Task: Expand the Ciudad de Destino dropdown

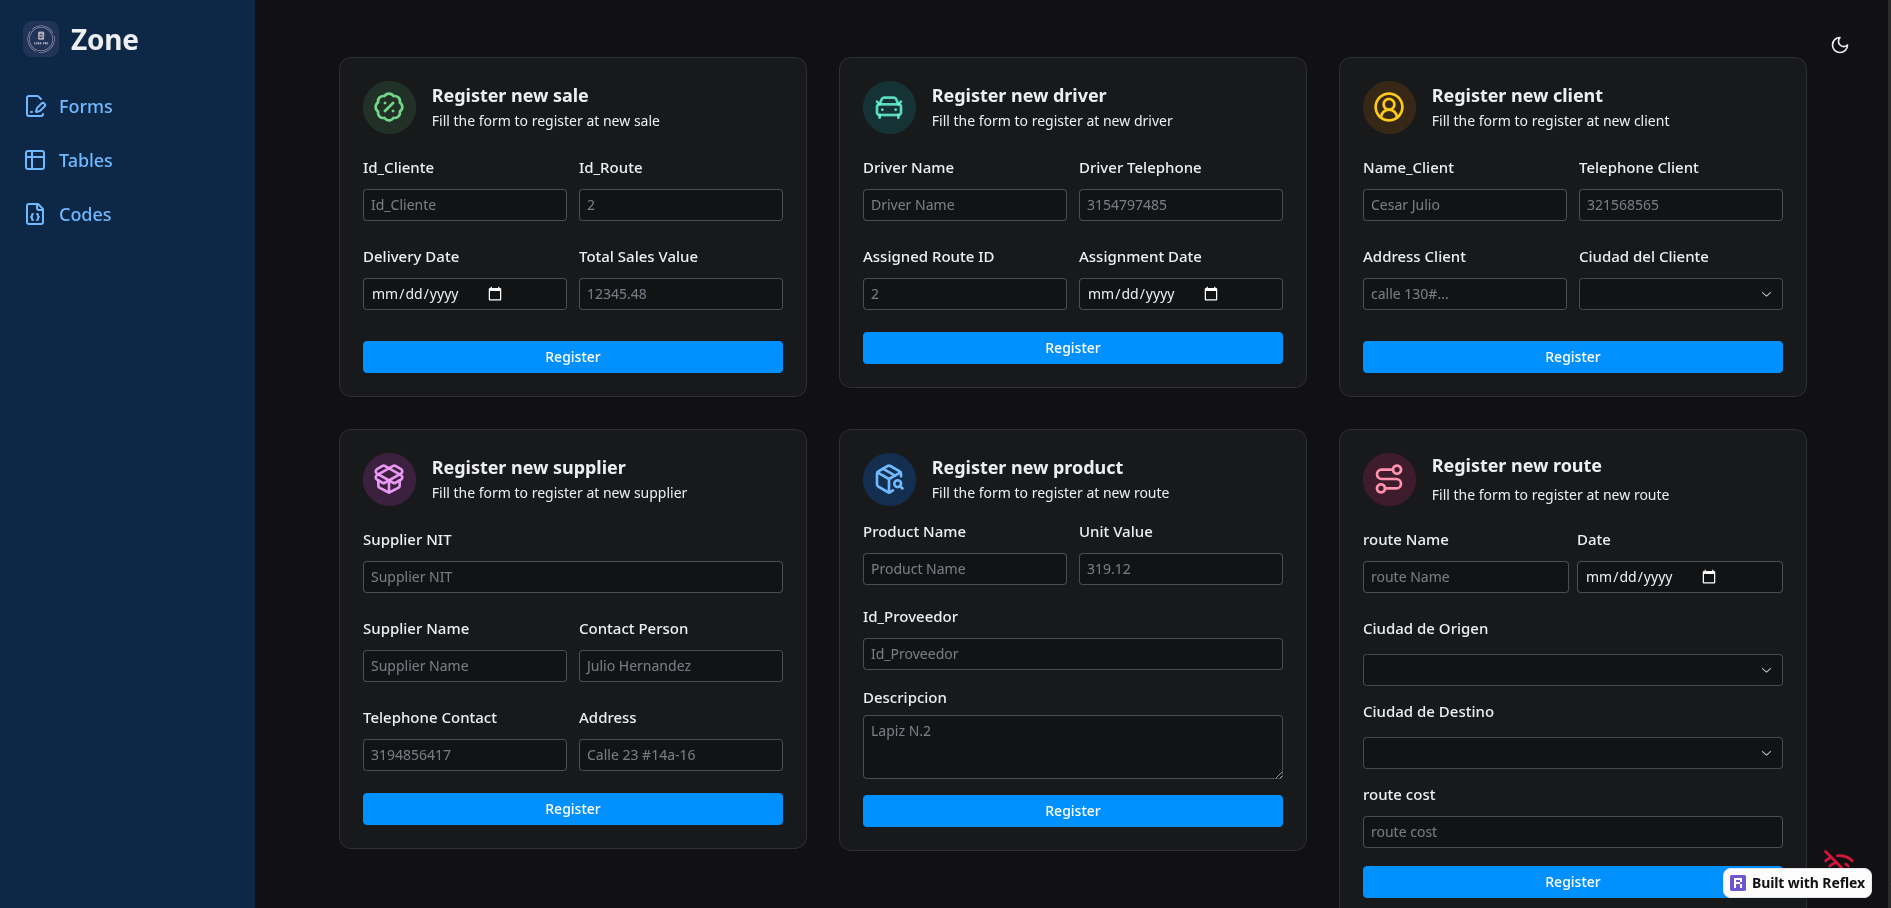Action: coord(1572,753)
